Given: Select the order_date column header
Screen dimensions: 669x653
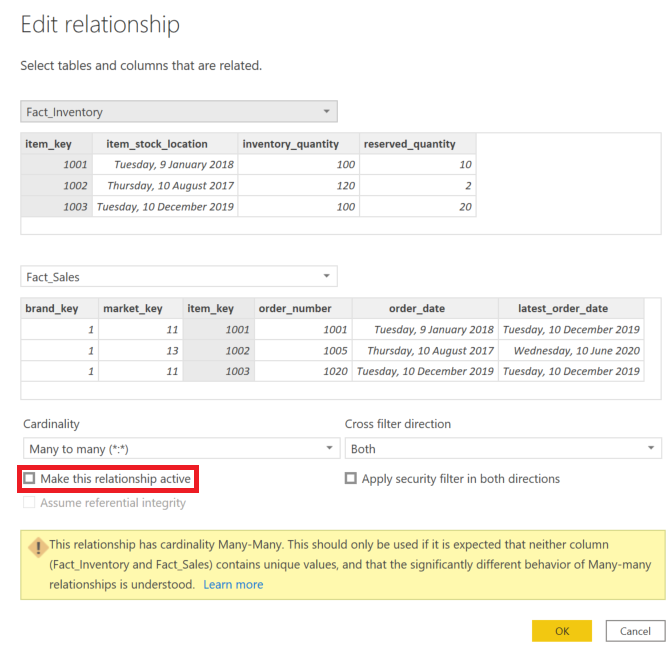Looking at the screenshot, I should [x=425, y=308].
